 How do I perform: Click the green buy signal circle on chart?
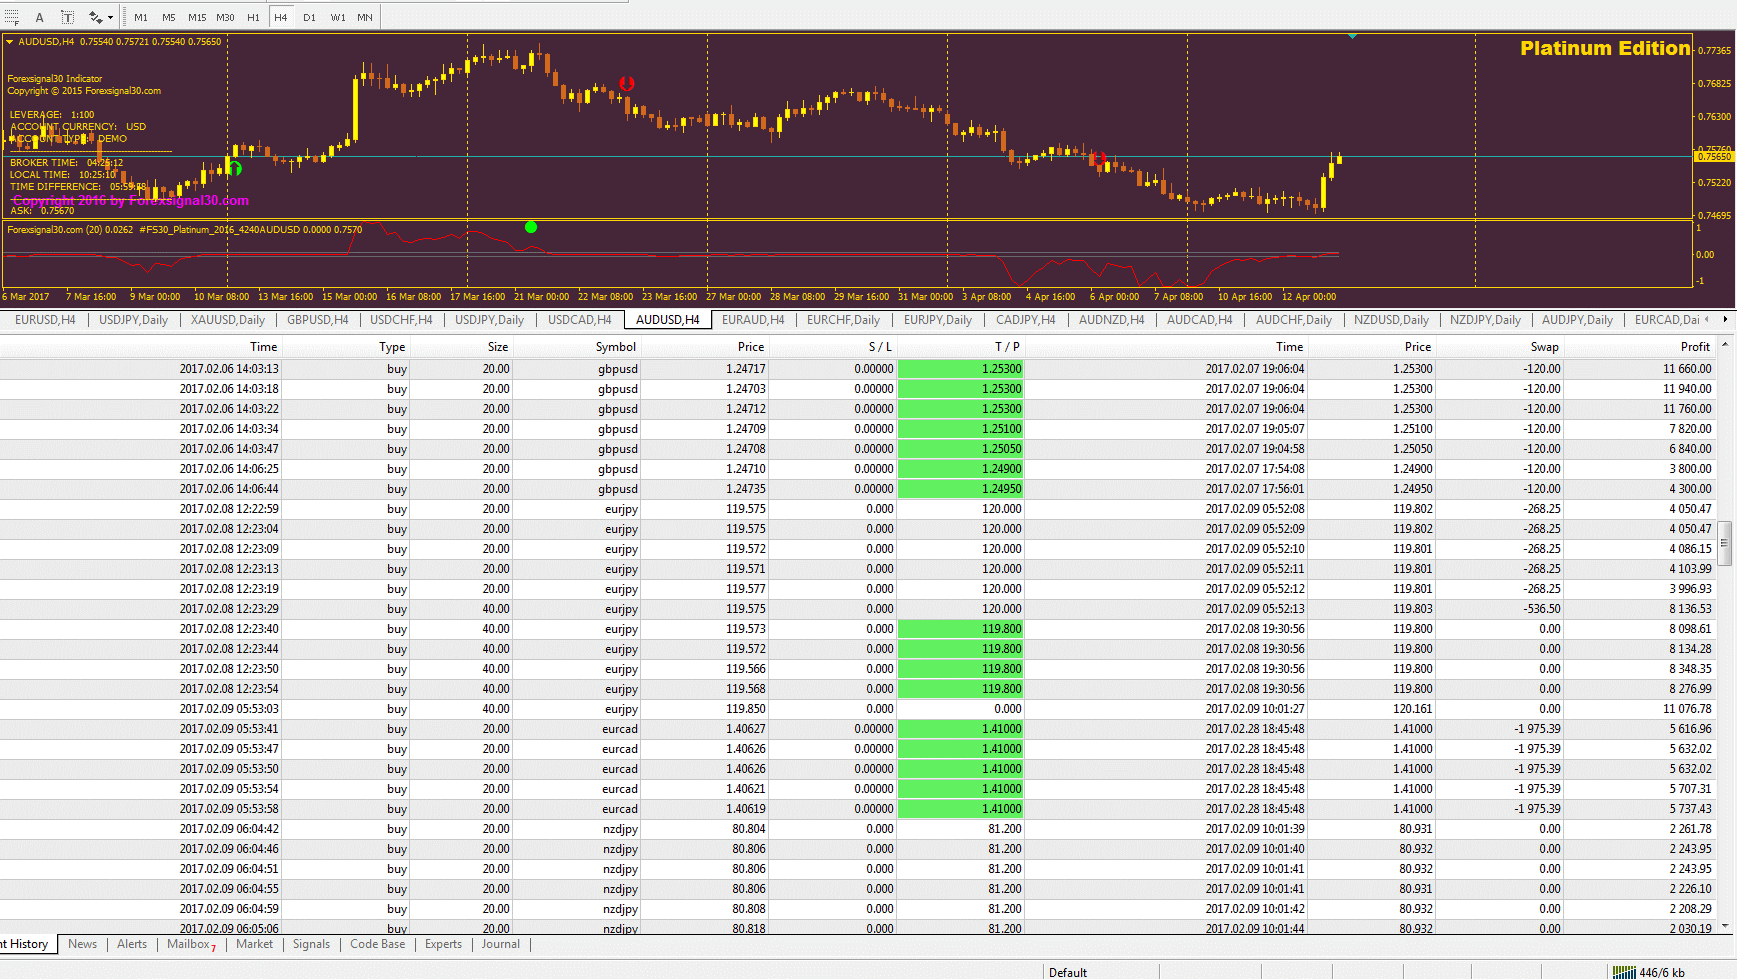[x=236, y=168]
